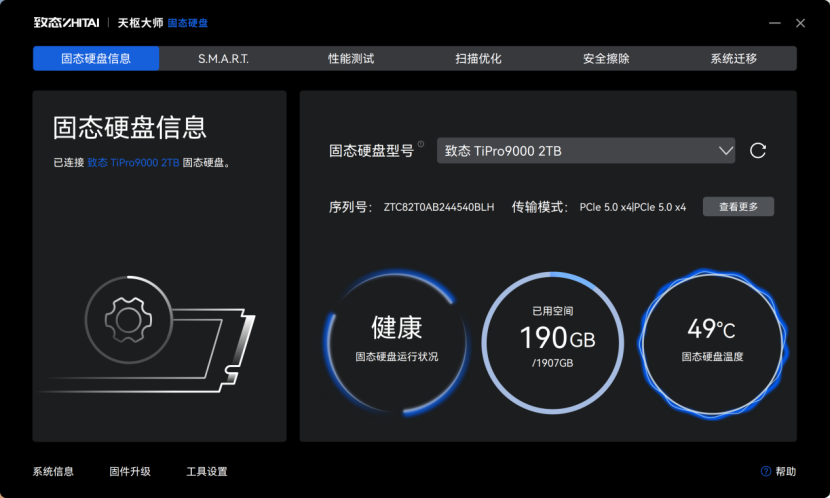
Task: Expand the SSD model dropdown arrow
Action: tap(726, 151)
